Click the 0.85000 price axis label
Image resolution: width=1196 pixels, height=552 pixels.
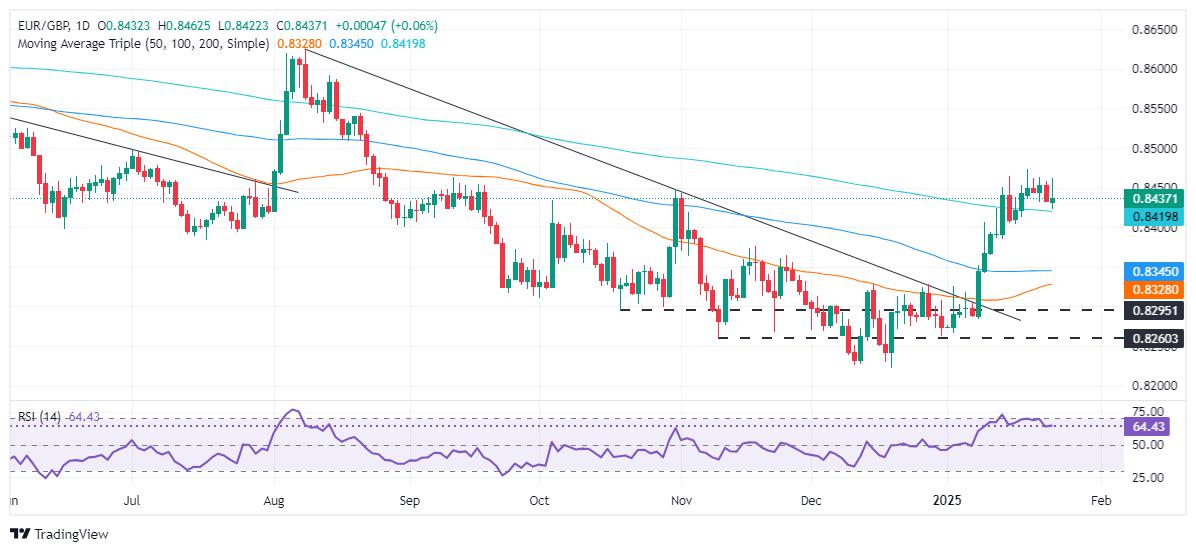[1153, 149]
